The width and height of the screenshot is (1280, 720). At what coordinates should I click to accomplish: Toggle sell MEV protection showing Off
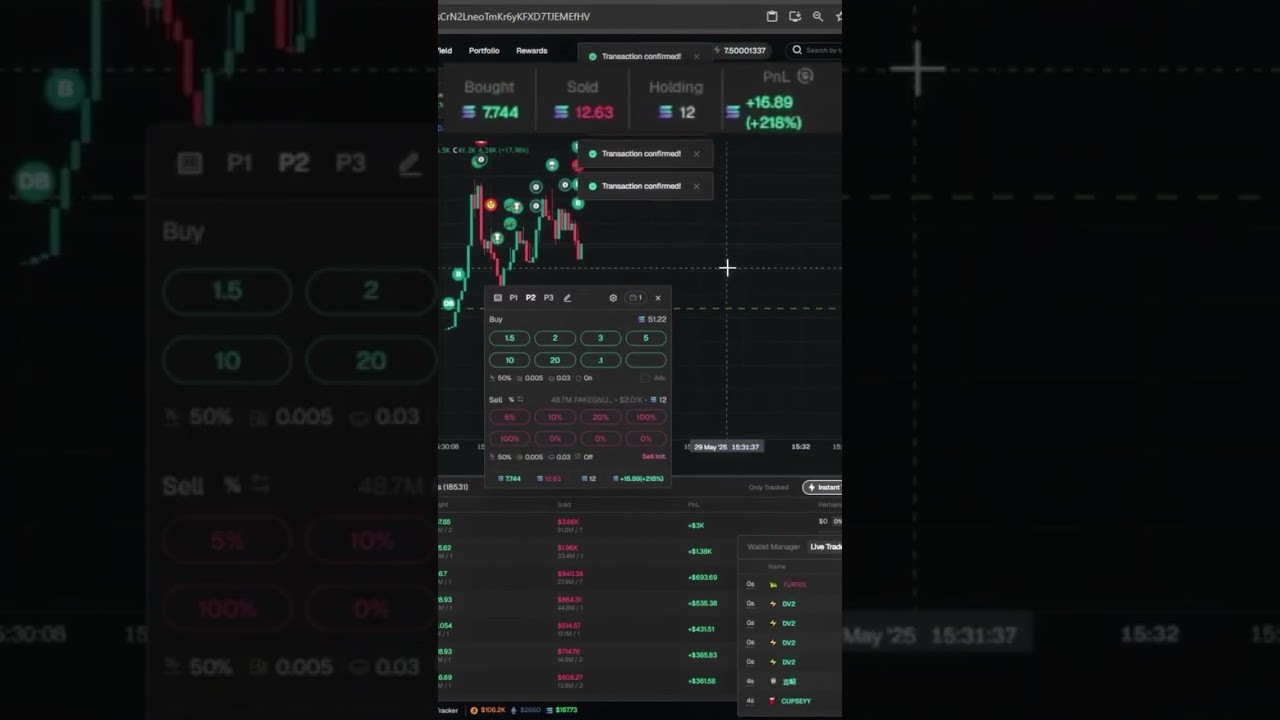point(585,457)
